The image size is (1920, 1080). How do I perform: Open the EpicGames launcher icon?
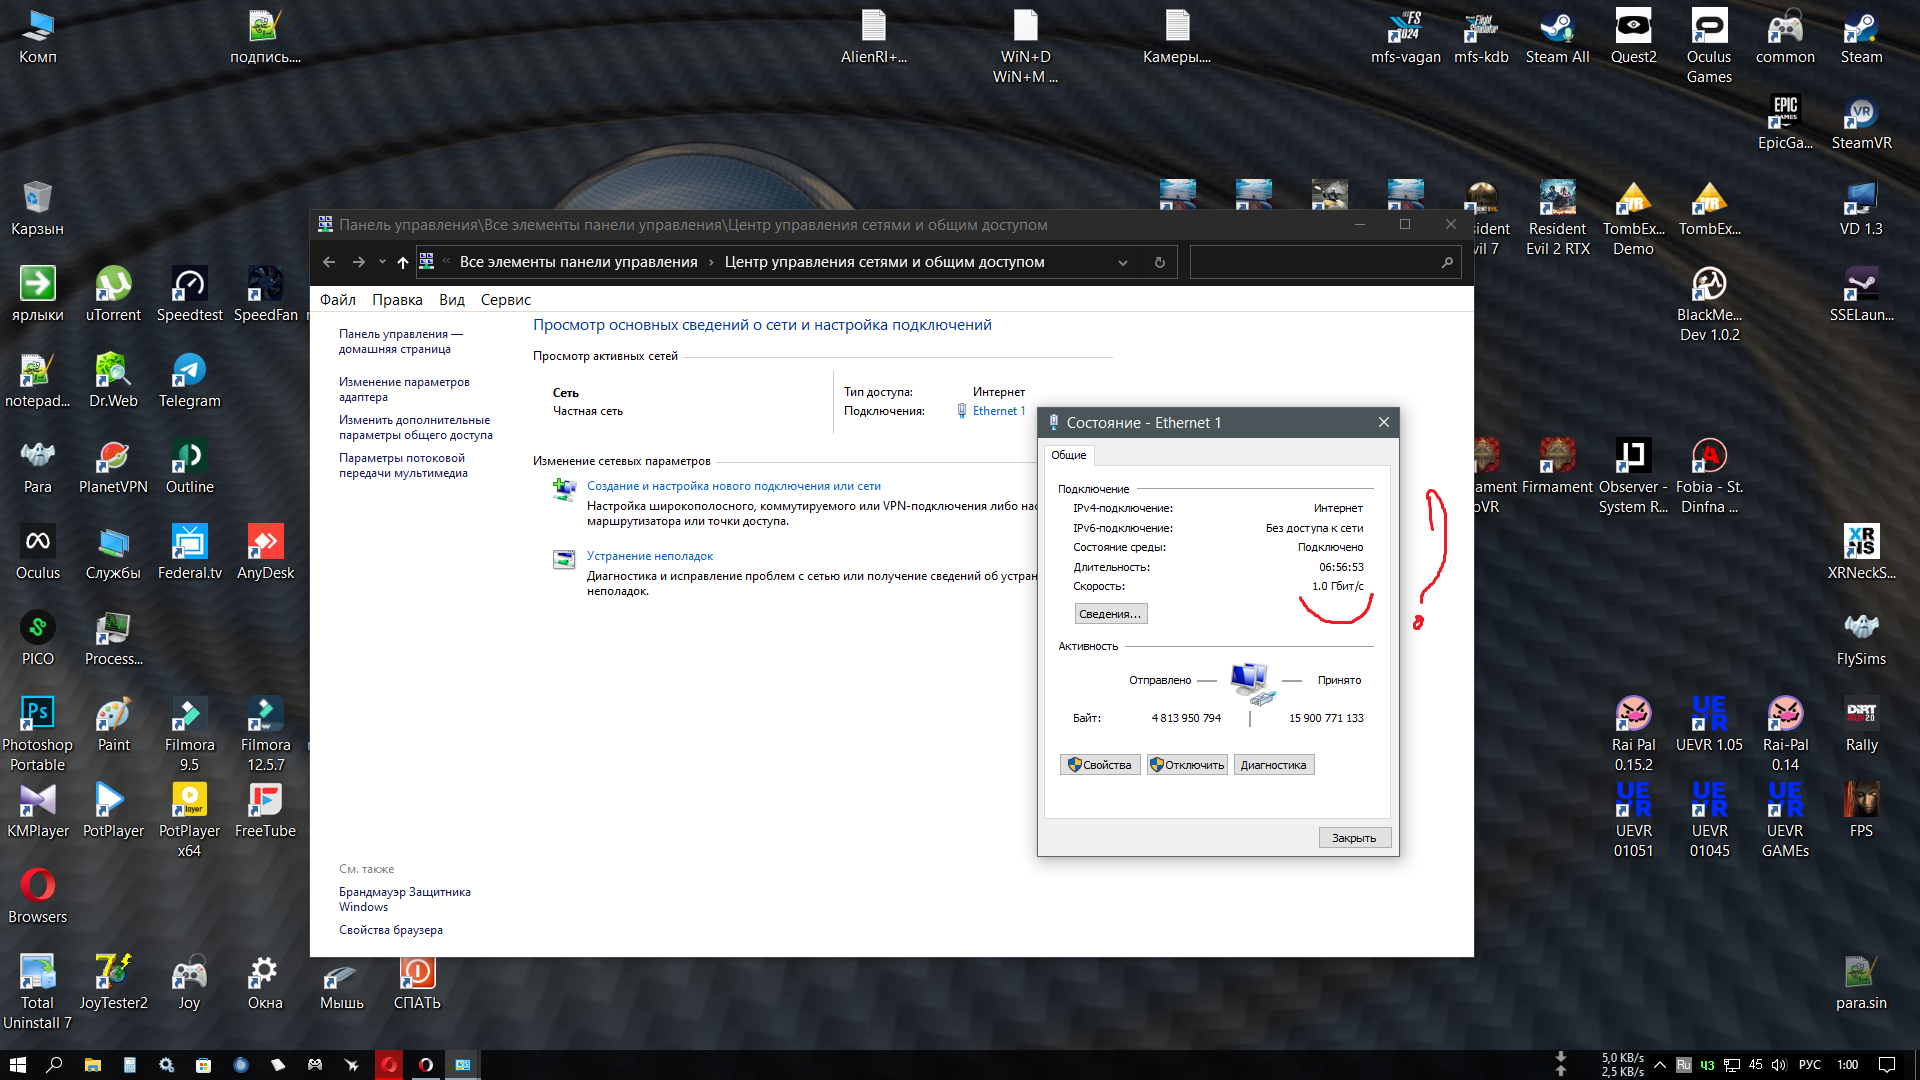pyautogui.click(x=1785, y=123)
